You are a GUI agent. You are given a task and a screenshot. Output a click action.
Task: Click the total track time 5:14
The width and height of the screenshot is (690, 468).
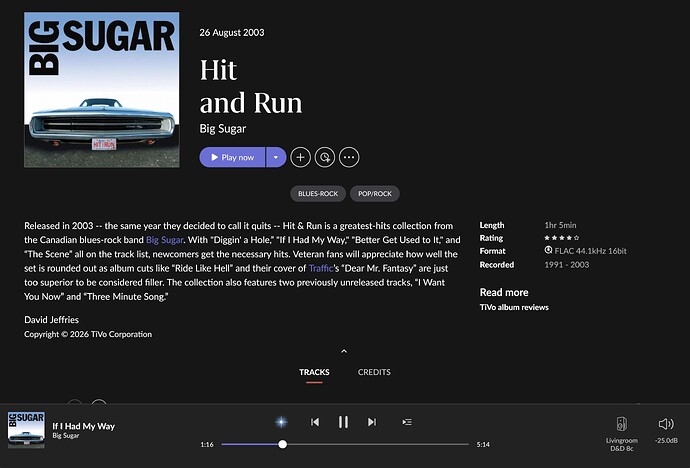click(483, 444)
